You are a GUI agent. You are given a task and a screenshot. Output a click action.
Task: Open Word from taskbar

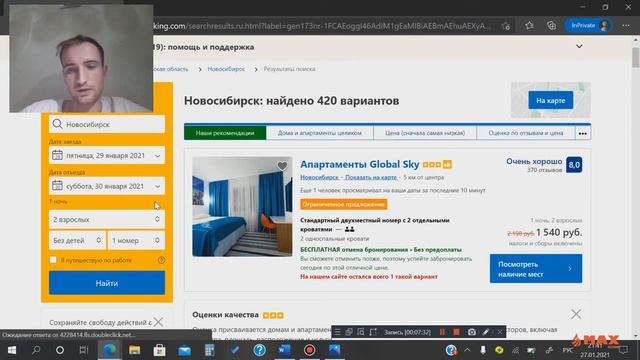[x=284, y=350]
